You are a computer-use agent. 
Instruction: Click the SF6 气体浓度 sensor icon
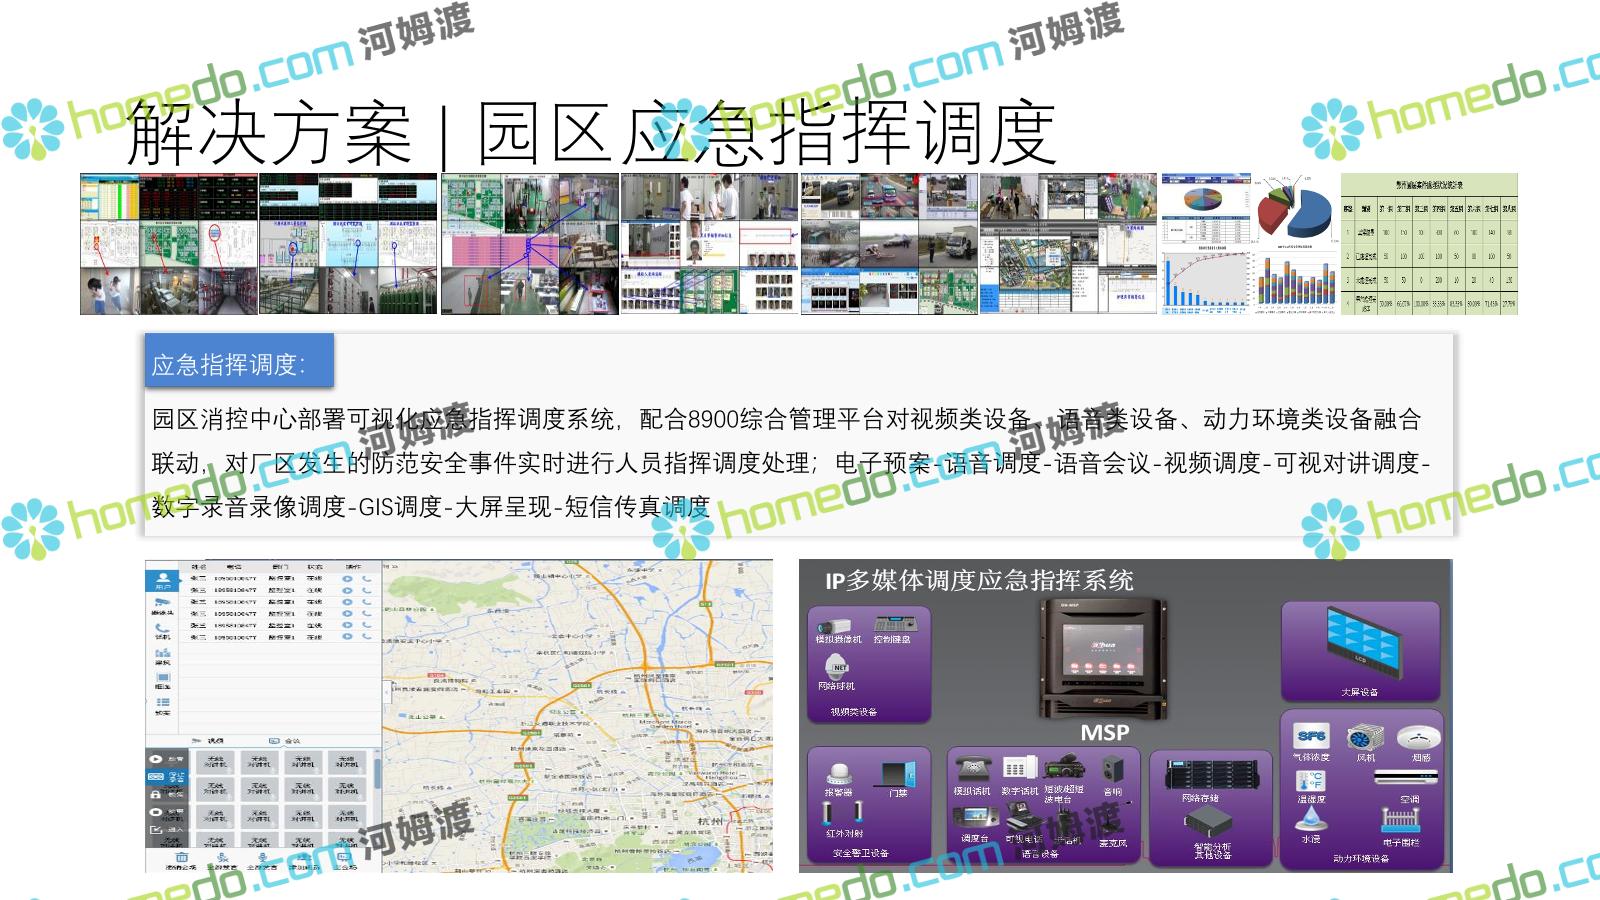point(1311,737)
